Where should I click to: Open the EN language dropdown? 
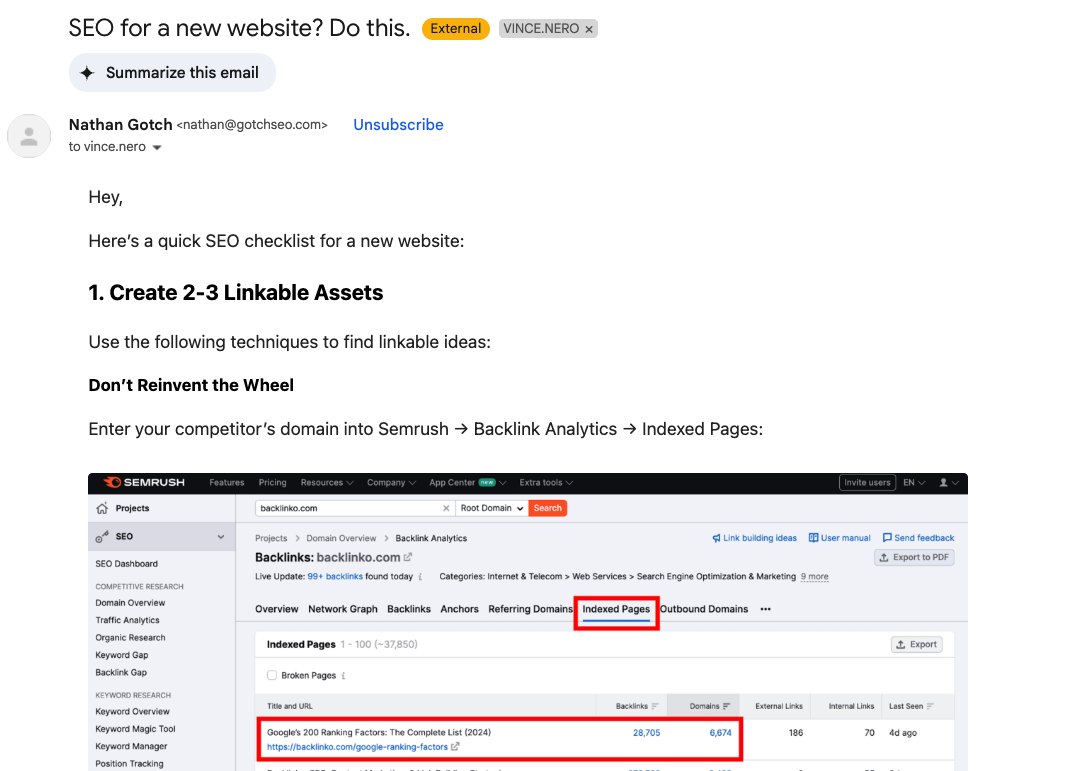914,482
